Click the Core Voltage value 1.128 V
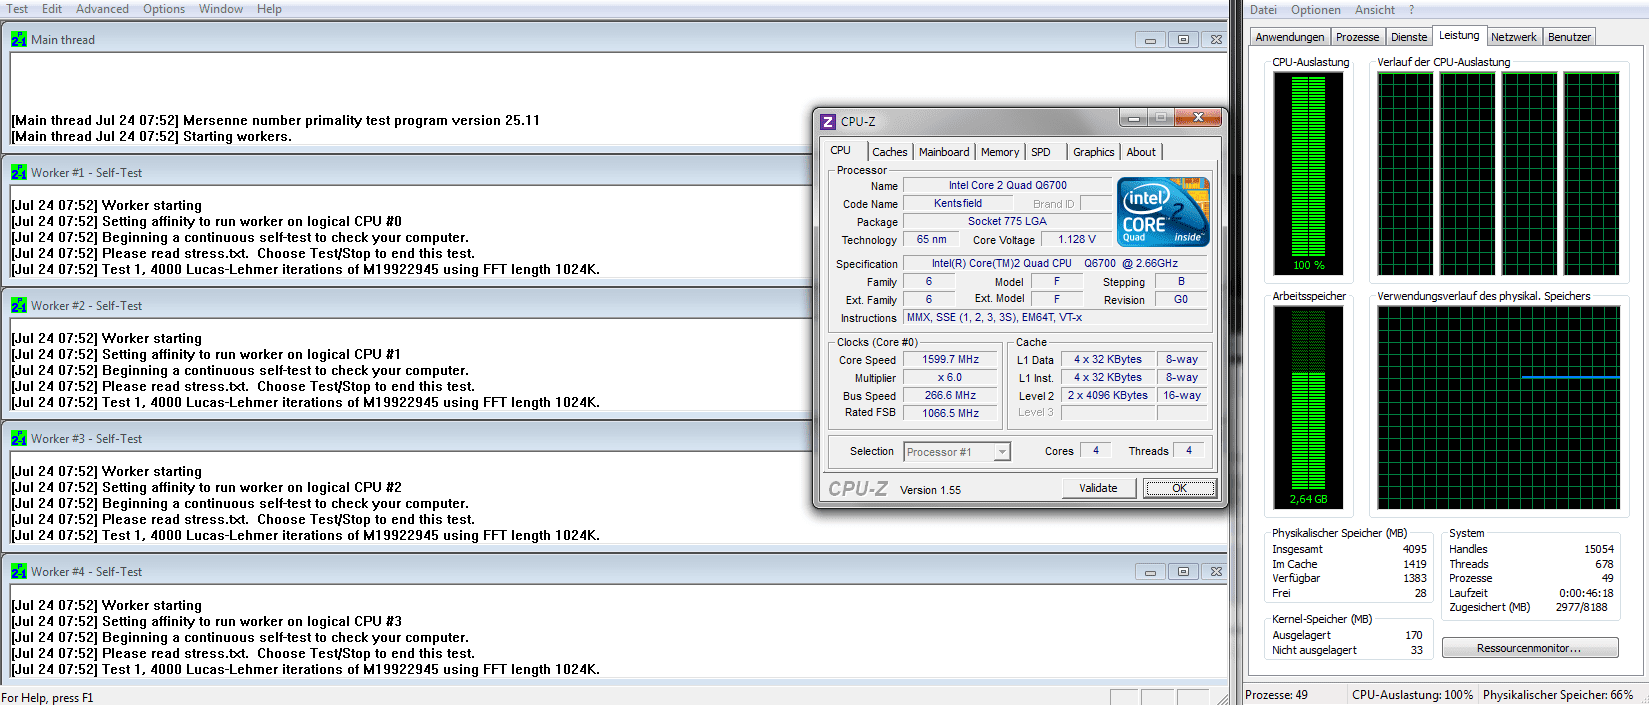The width and height of the screenshot is (1649, 705). pyautogui.click(x=1076, y=239)
